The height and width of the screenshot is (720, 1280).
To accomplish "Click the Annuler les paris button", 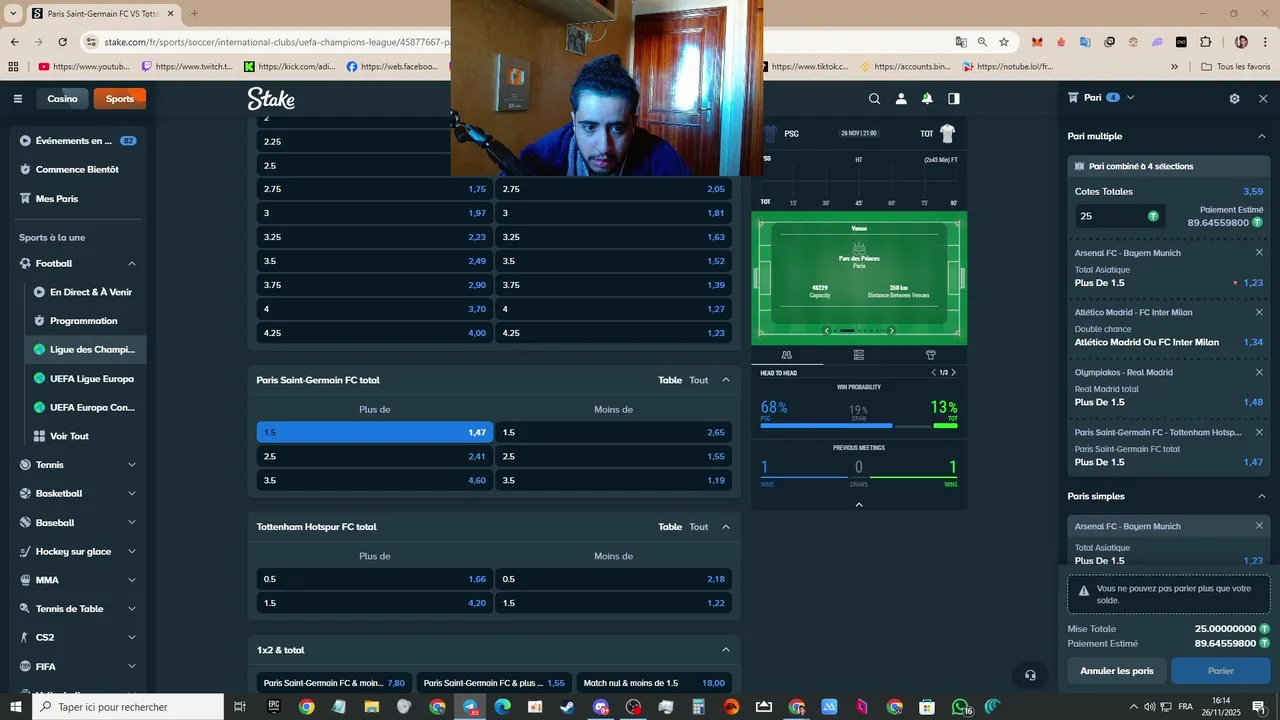I will coord(1117,671).
